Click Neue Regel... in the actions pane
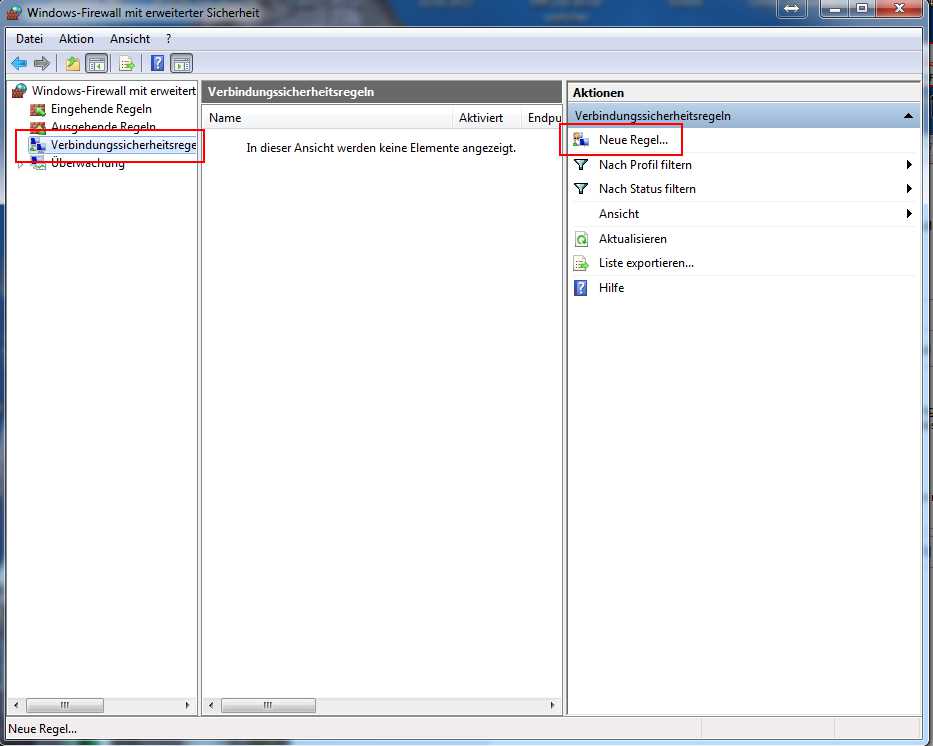933x746 pixels. [633, 140]
